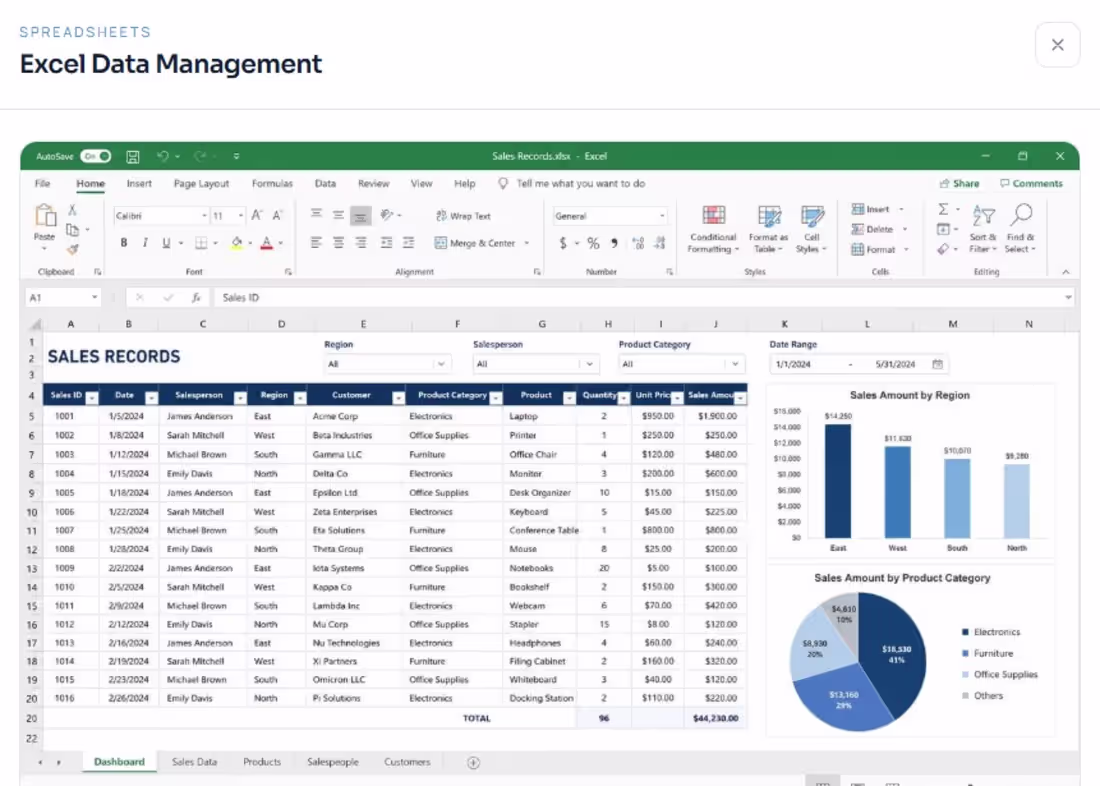
Task: Click the Undo arrow icon
Action: tap(163, 156)
